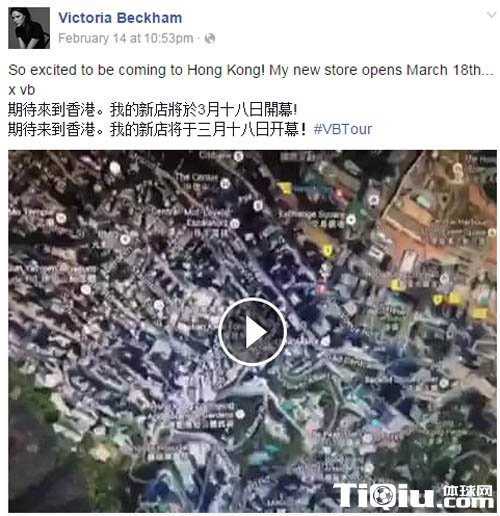Click the Mo Temple map marker
Image resolution: width=500 pixels, height=516 pixels.
[x=61, y=218]
